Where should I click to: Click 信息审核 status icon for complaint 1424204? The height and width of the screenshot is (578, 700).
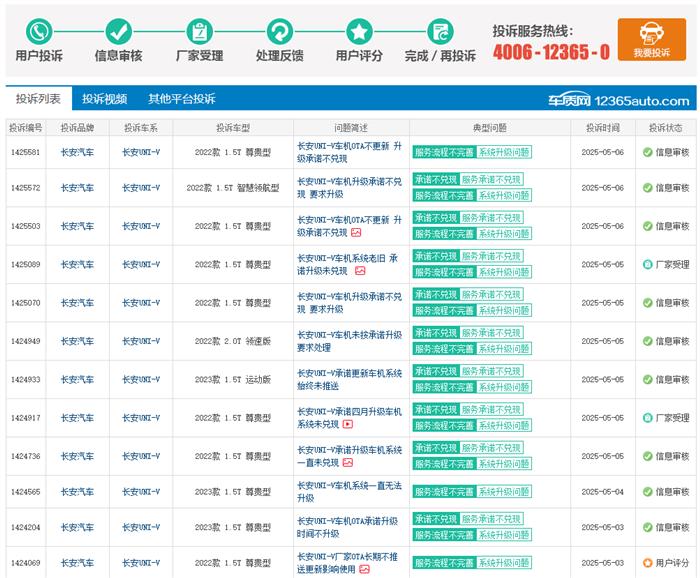[647, 527]
